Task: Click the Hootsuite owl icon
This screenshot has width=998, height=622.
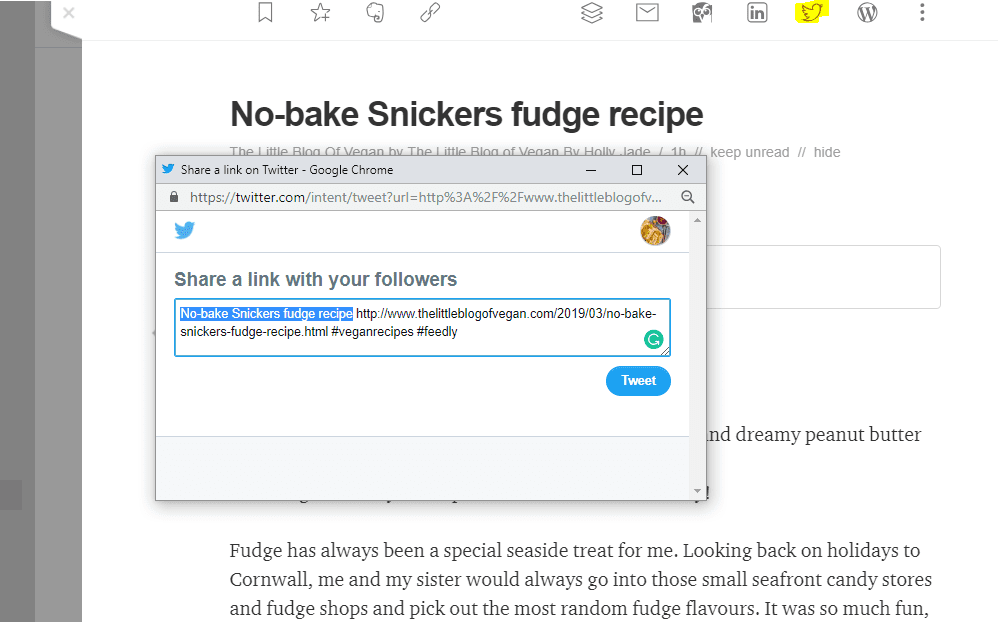Action: tap(702, 12)
